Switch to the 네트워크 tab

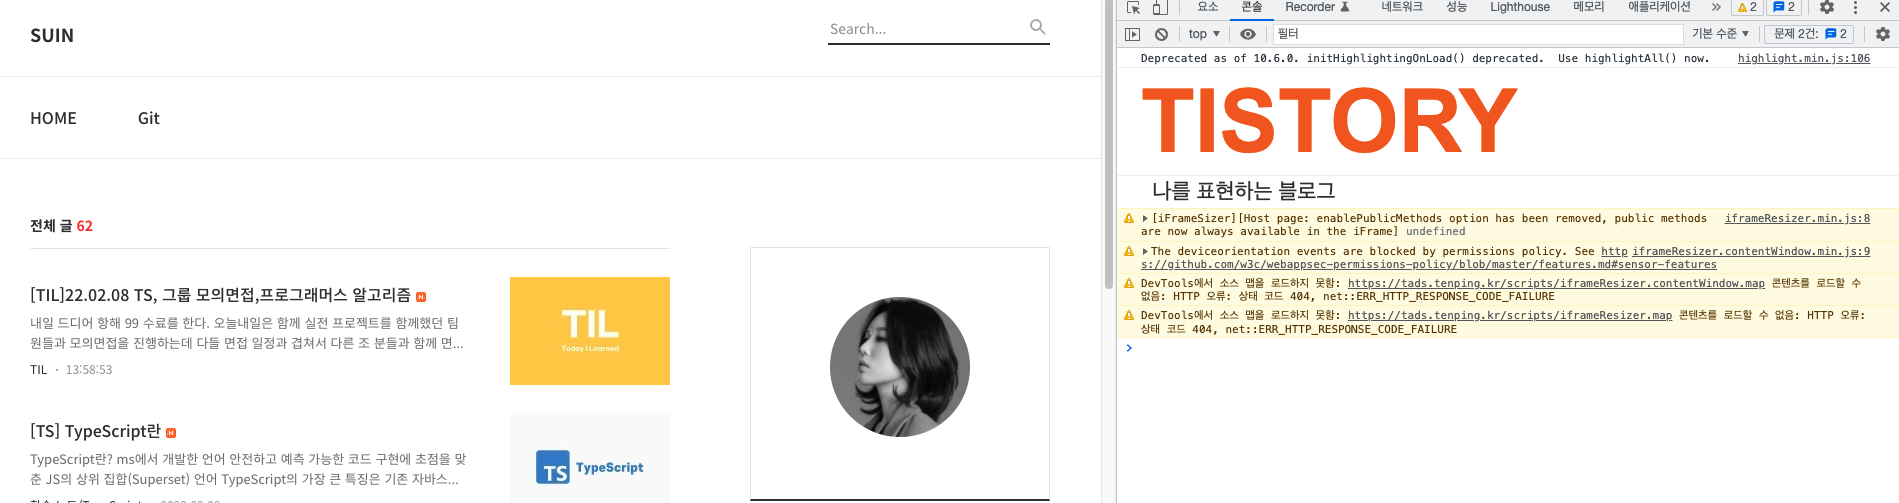coord(1402,7)
